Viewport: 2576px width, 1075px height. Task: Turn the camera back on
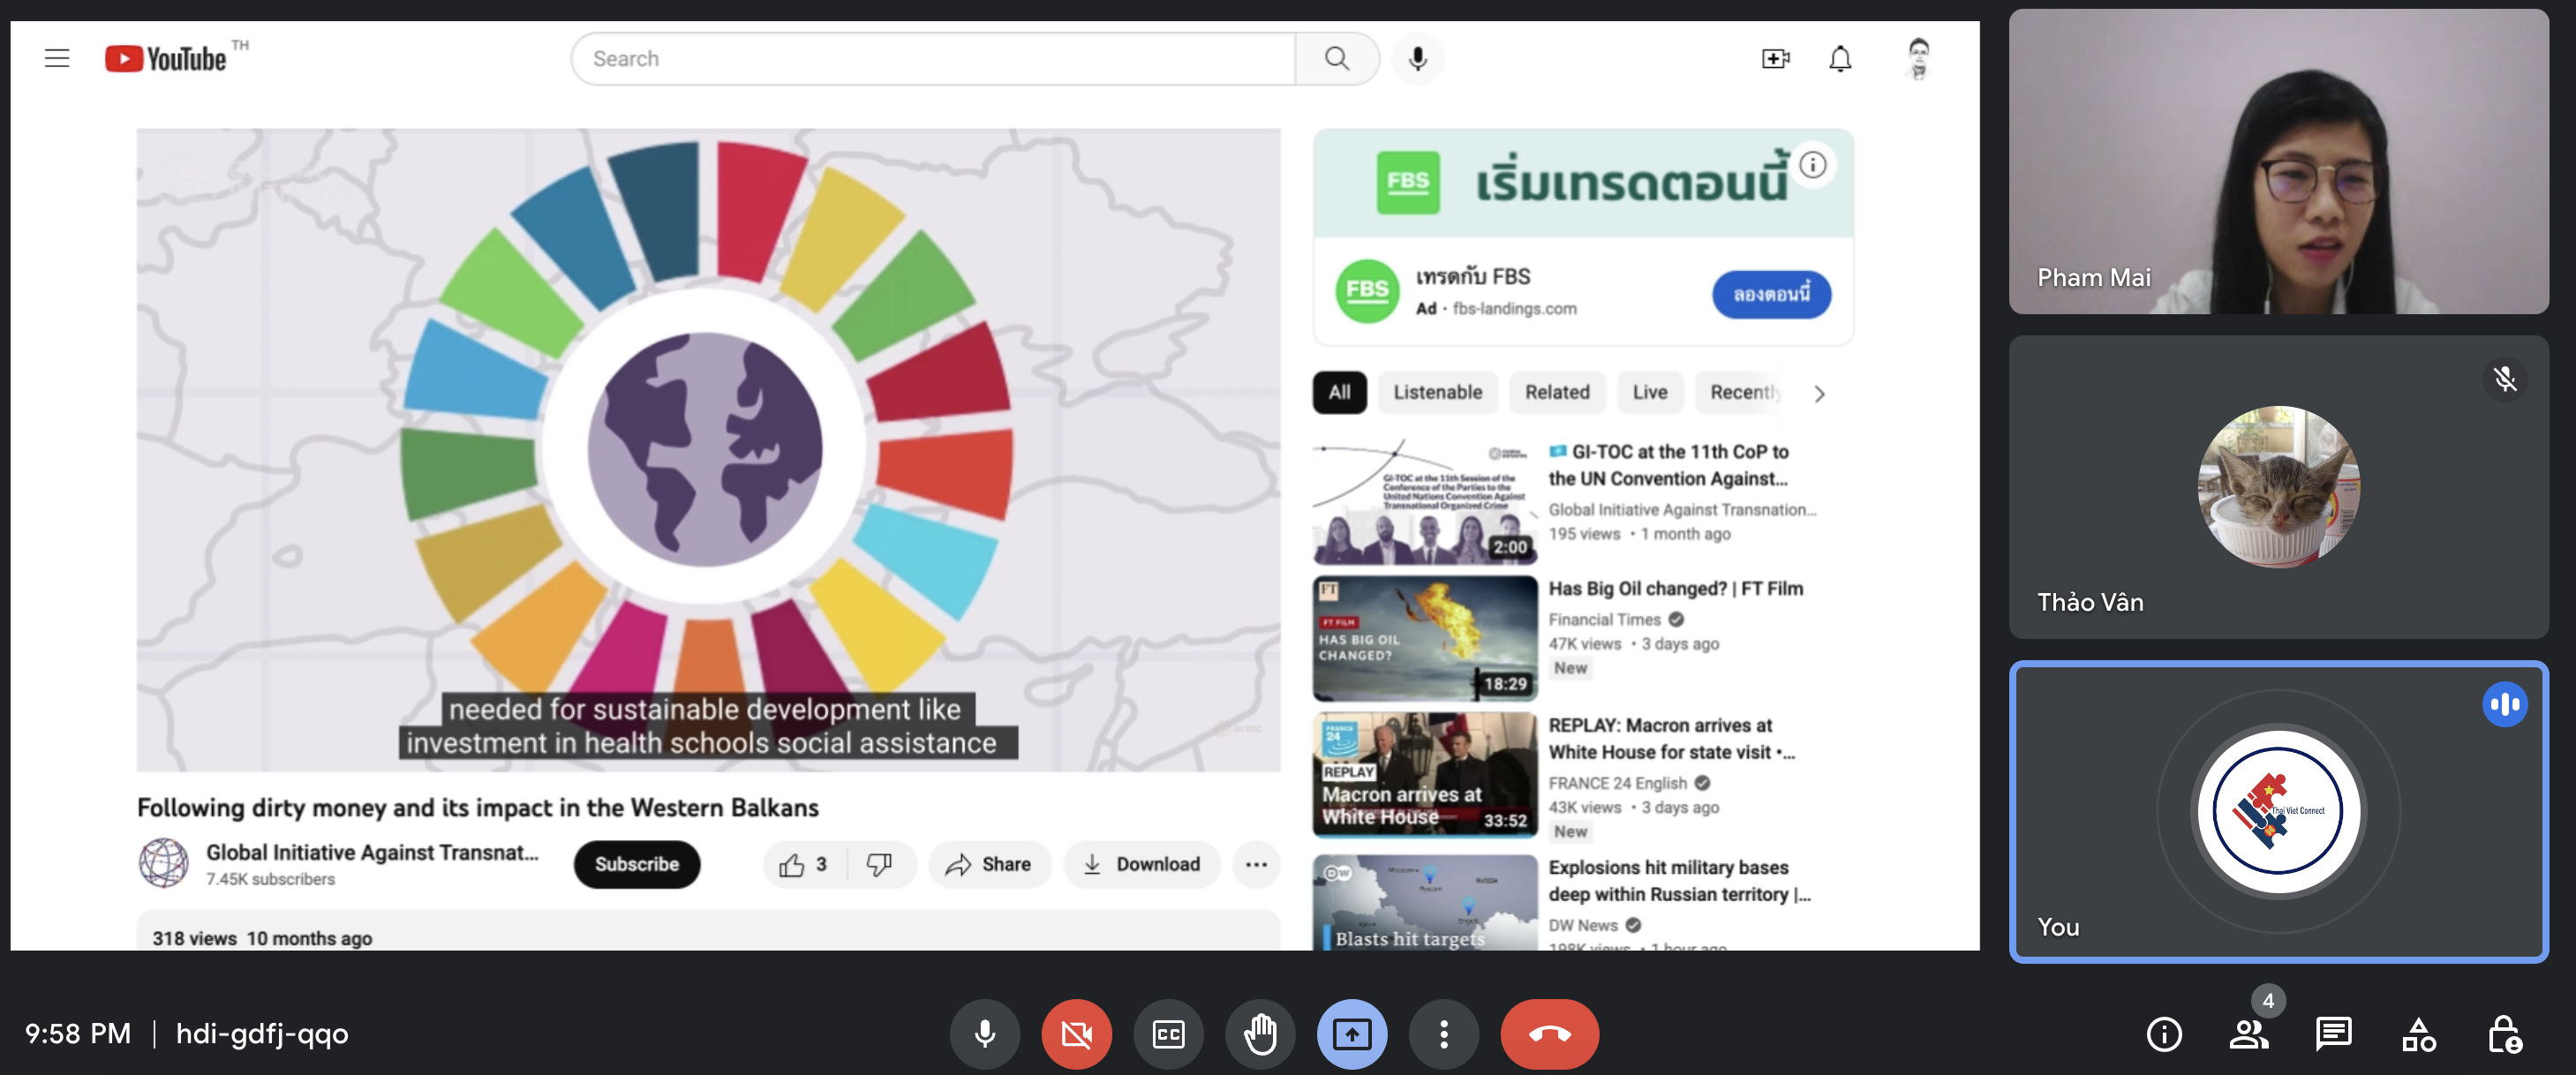[1076, 1033]
